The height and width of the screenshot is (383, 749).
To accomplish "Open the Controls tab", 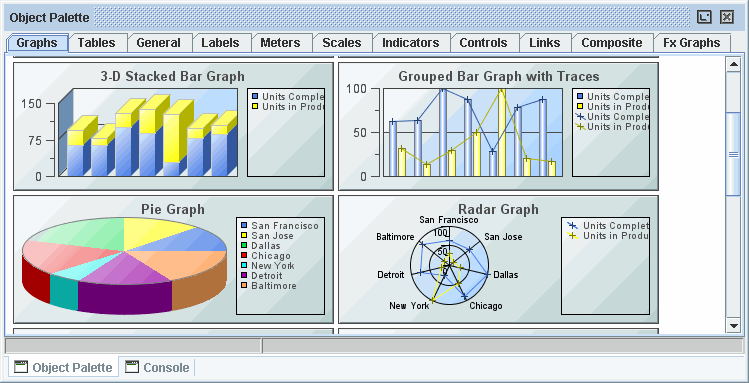I will 483,43.
